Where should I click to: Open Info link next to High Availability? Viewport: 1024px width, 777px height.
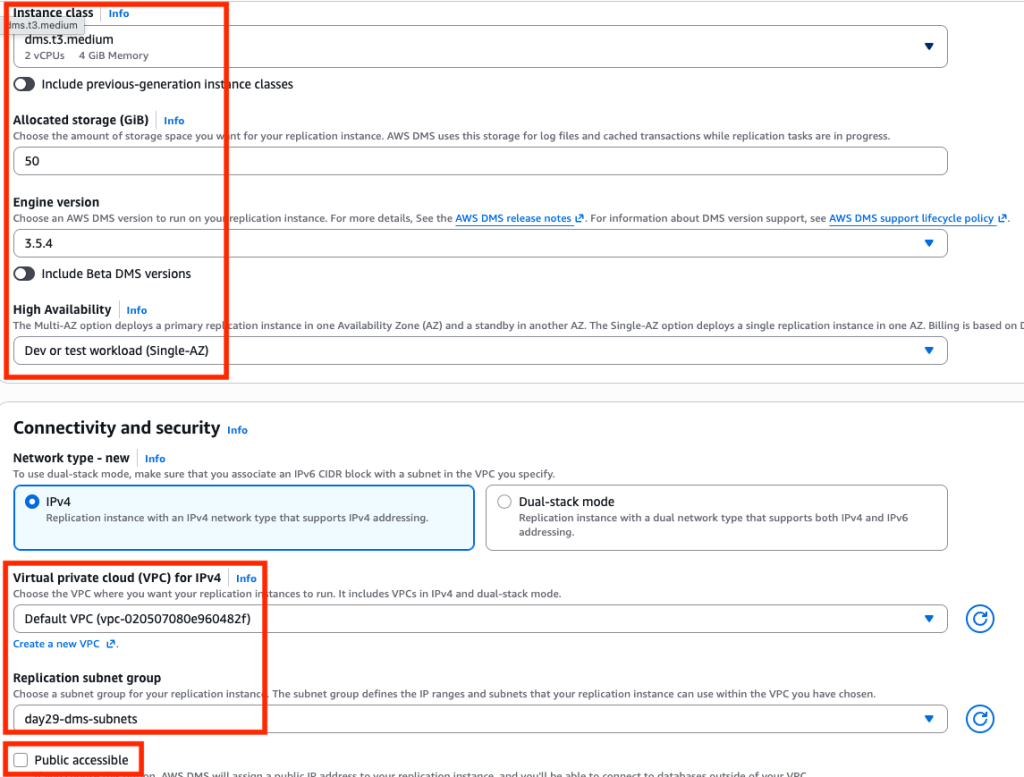(136, 310)
